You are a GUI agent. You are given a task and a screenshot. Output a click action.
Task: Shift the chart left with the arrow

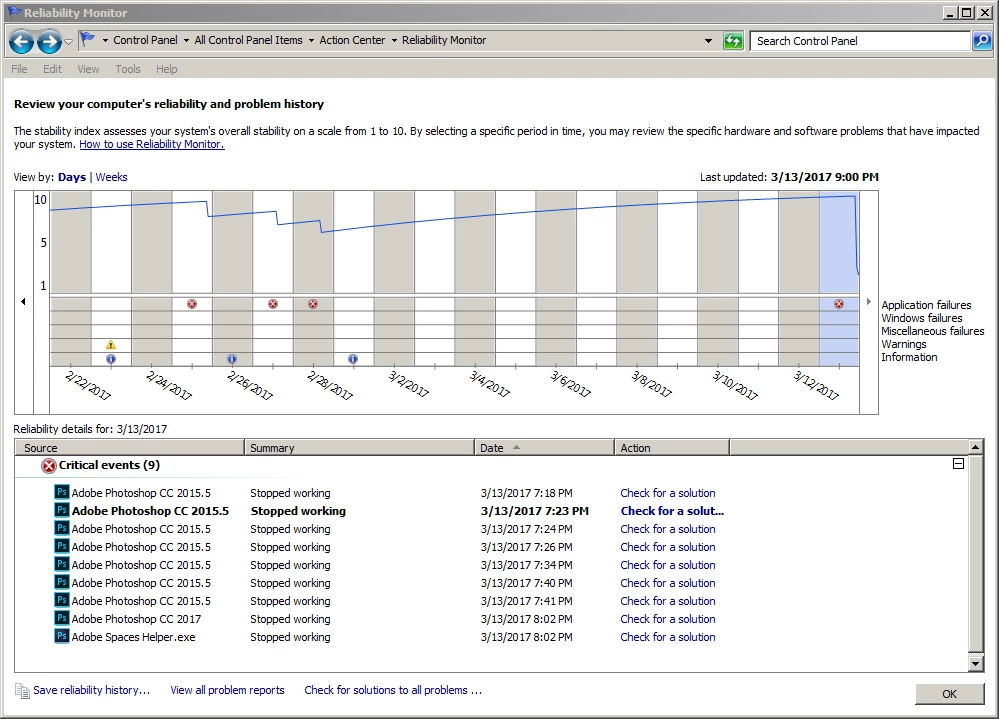click(x=24, y=301)
